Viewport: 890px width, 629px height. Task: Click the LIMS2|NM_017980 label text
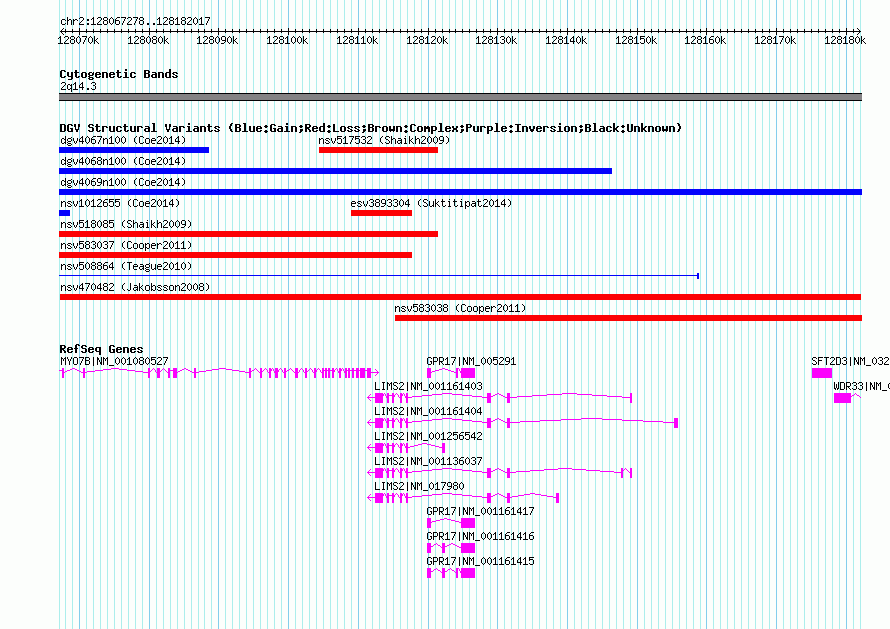[x=419, y=486]
